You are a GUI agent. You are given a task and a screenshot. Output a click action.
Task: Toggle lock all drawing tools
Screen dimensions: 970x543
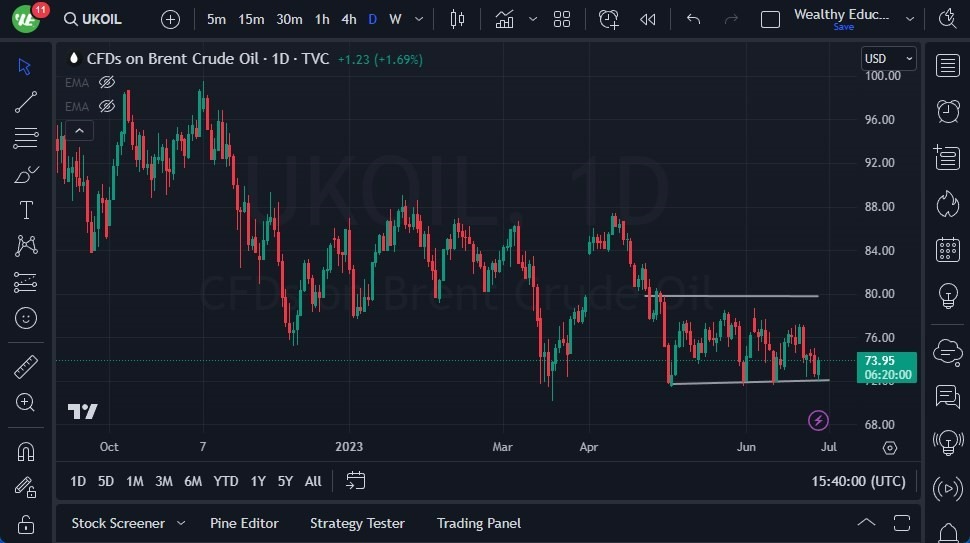point(25,524)
